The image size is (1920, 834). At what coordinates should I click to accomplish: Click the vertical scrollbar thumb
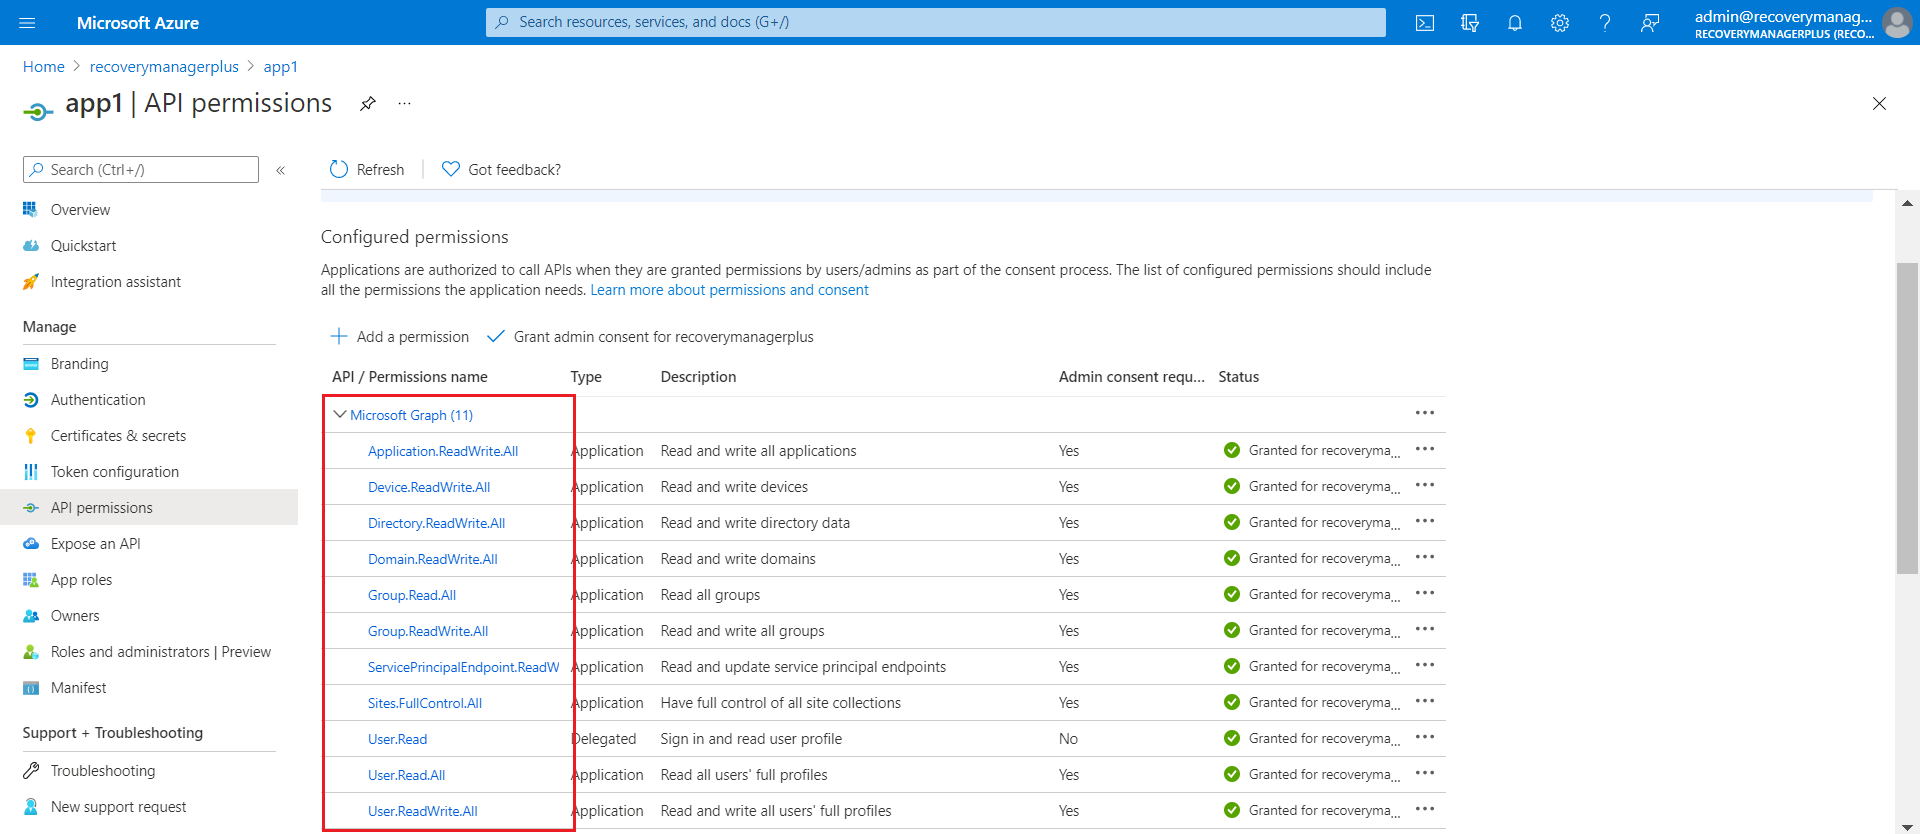pyautogui.click(x=1907, y=420)
